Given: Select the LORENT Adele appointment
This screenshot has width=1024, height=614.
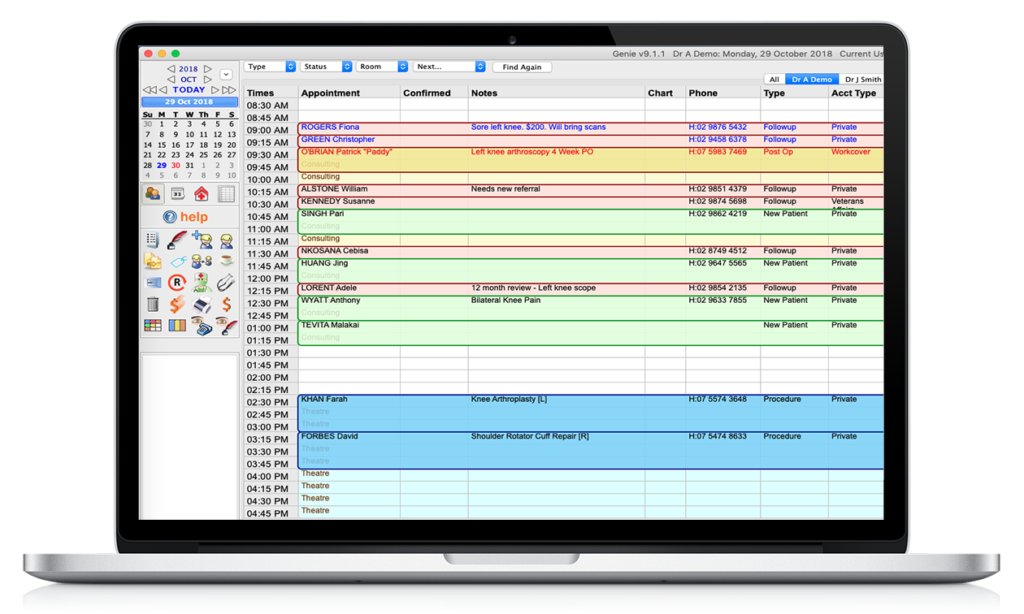Looking at the screenshot, I should 590,289.
